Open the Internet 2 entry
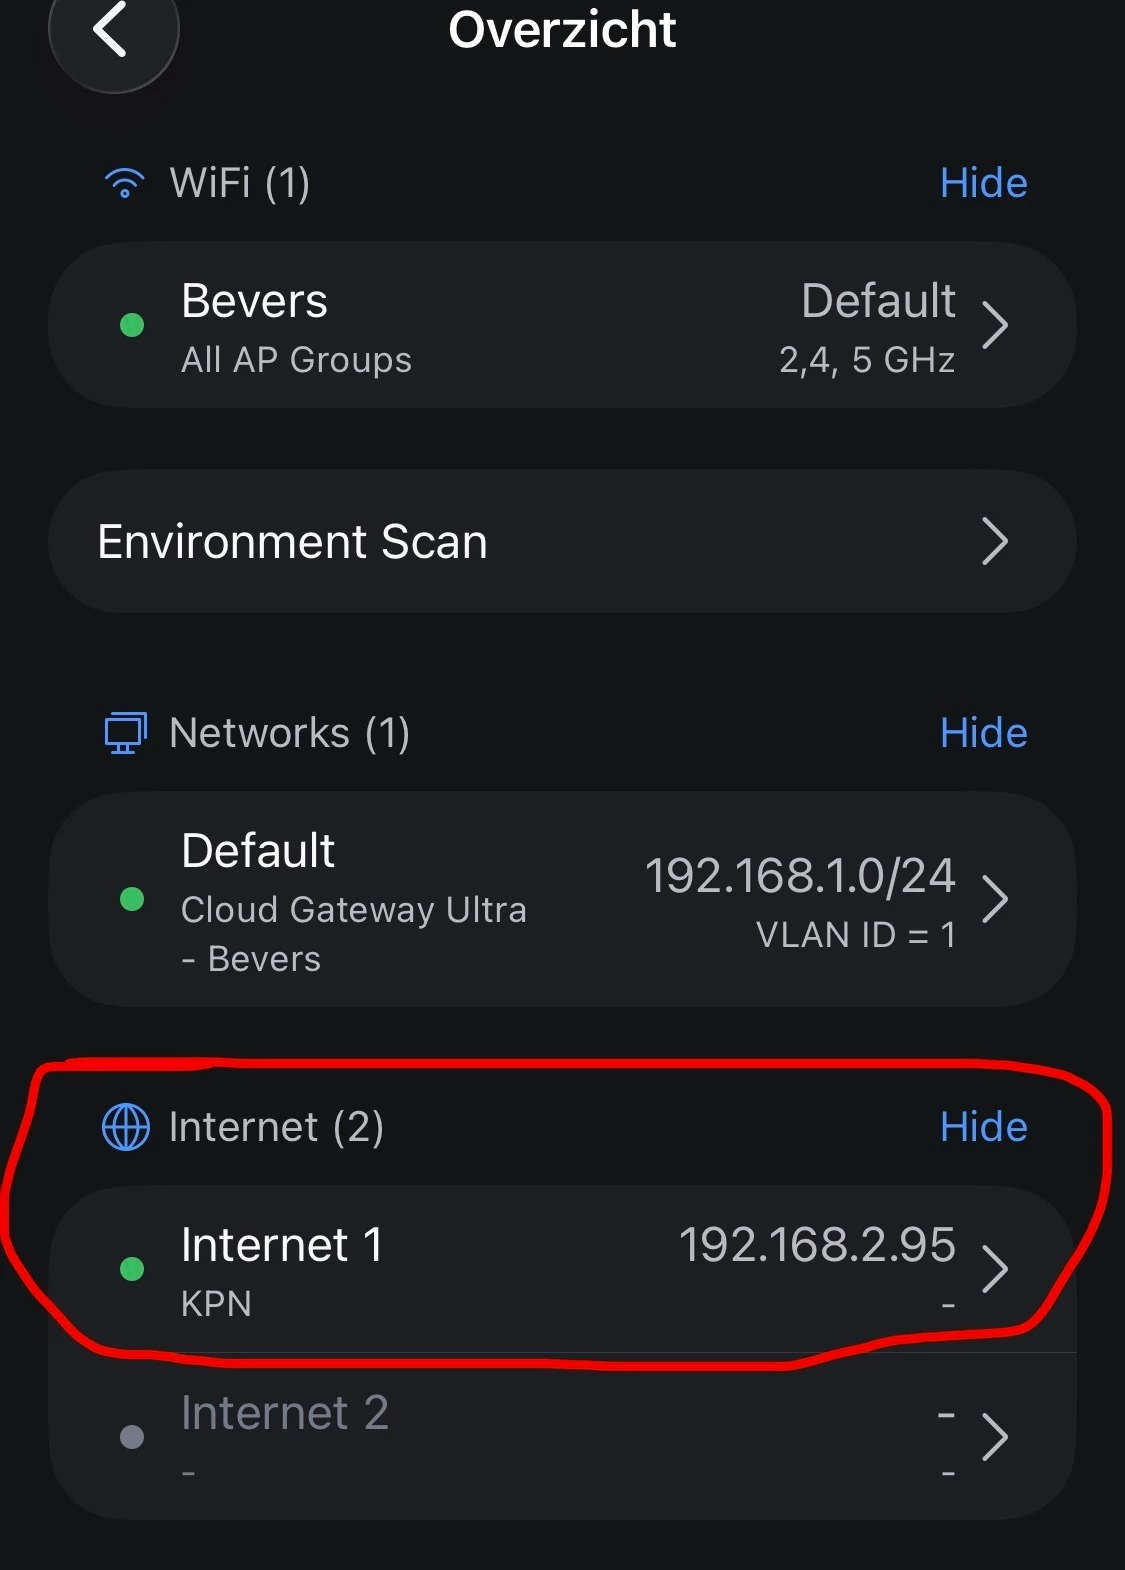Viewport: 1125px width, 1570px height. [x=560, y=1437]
